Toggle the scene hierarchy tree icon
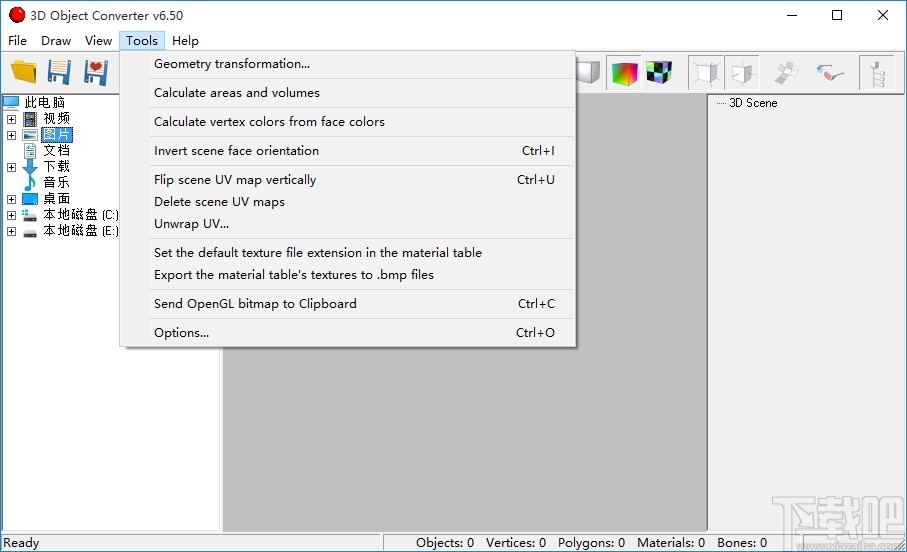This screenshot has height=552, width=907. [877, 73]
